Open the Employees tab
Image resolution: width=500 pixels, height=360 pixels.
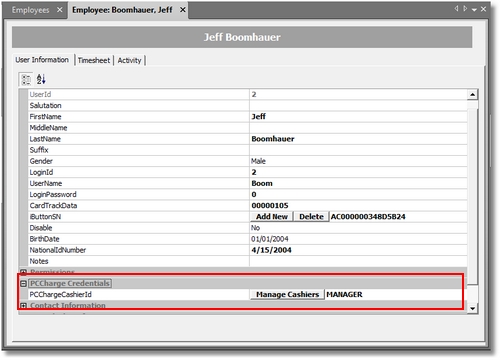point(30,10)
